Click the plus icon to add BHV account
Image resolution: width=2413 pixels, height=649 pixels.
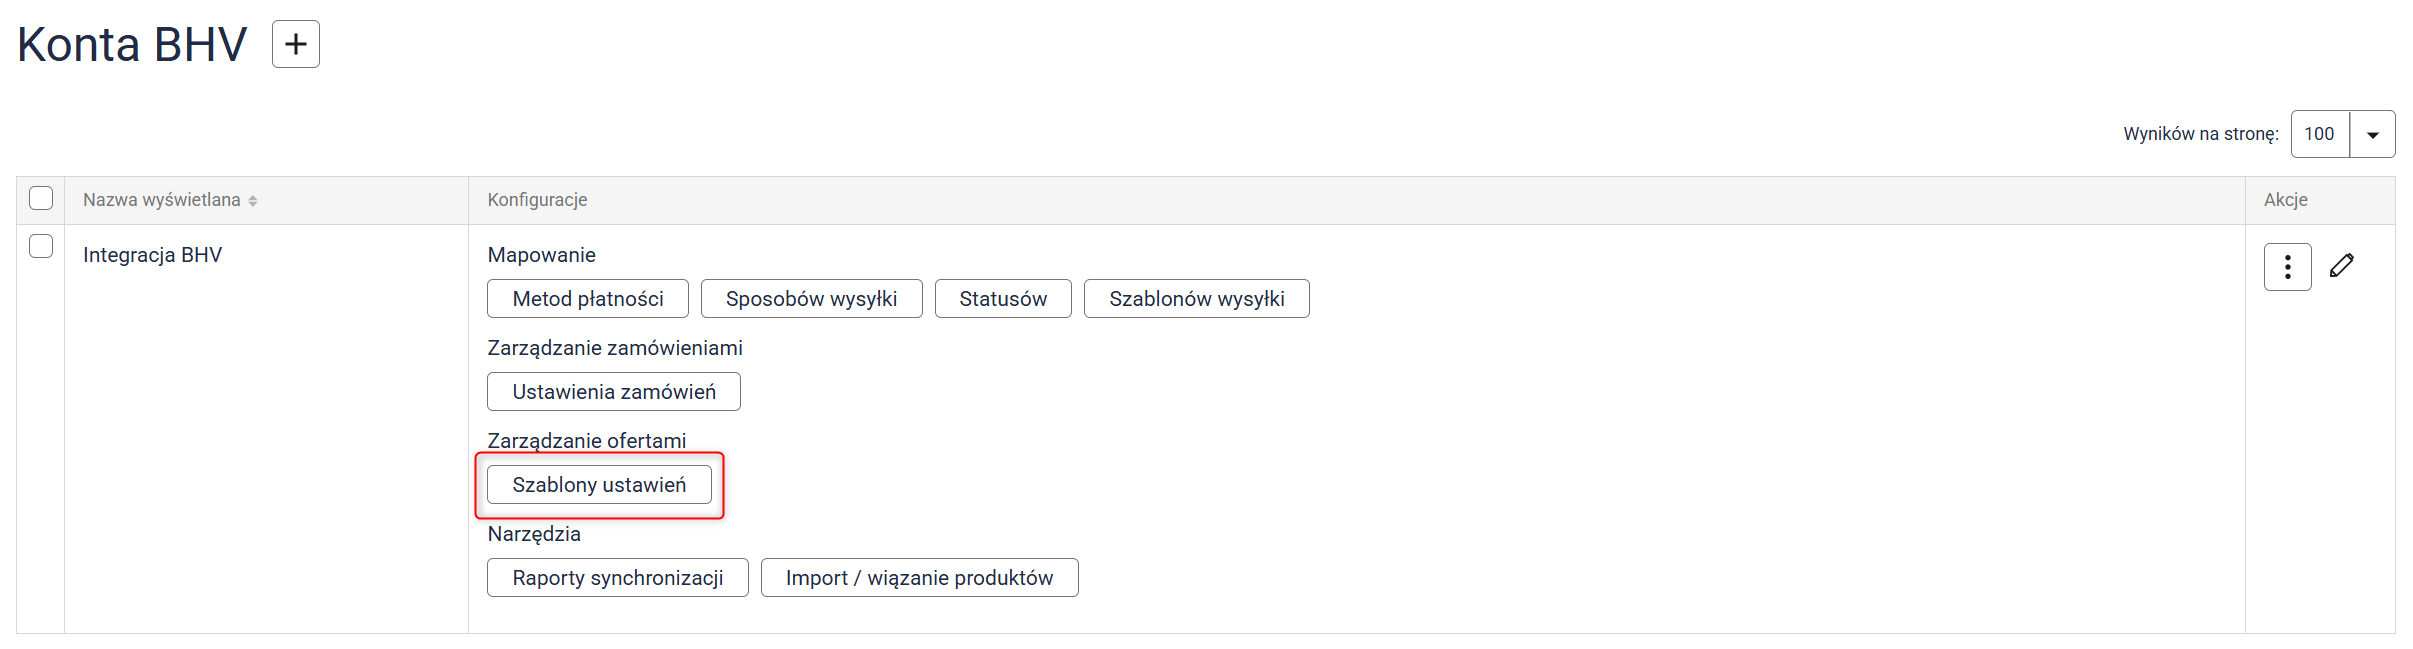296,44
